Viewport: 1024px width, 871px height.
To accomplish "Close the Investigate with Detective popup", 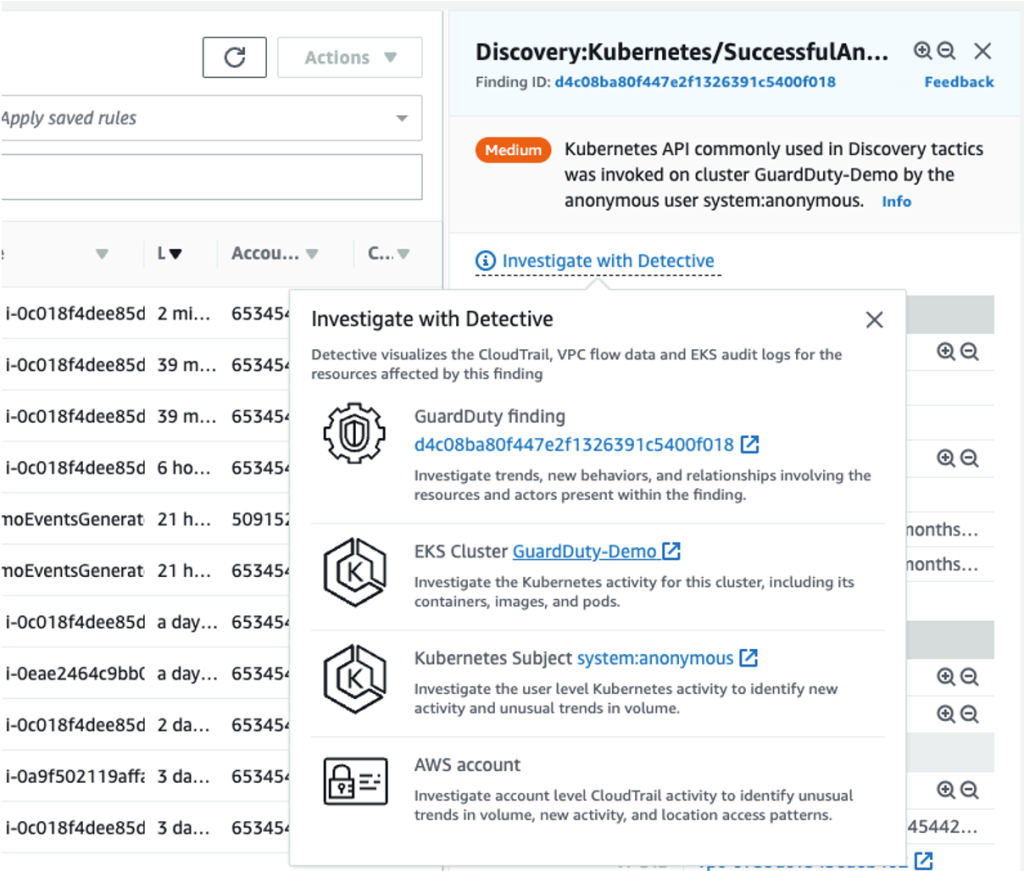I will (874, 319).
